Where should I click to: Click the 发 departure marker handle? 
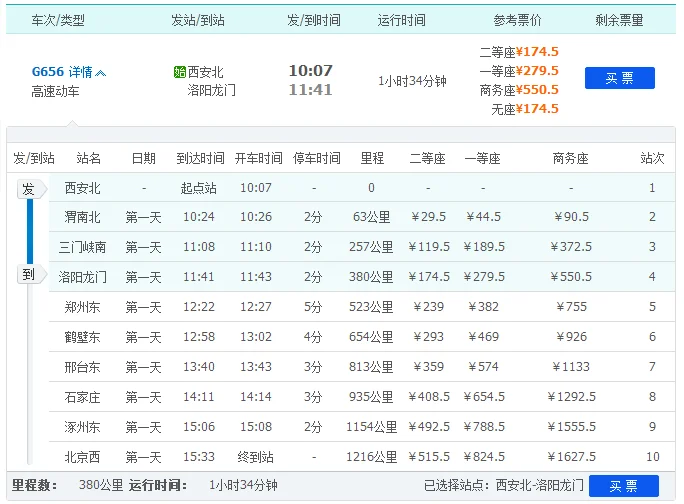tap(29, 189)
